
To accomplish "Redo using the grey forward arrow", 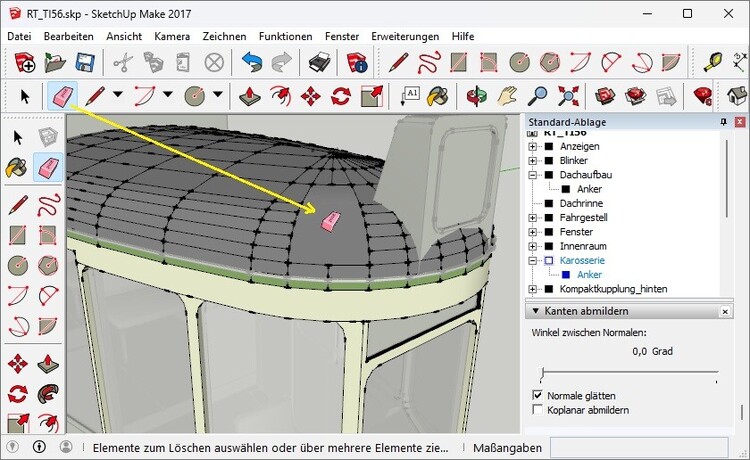I will [282, 62].
